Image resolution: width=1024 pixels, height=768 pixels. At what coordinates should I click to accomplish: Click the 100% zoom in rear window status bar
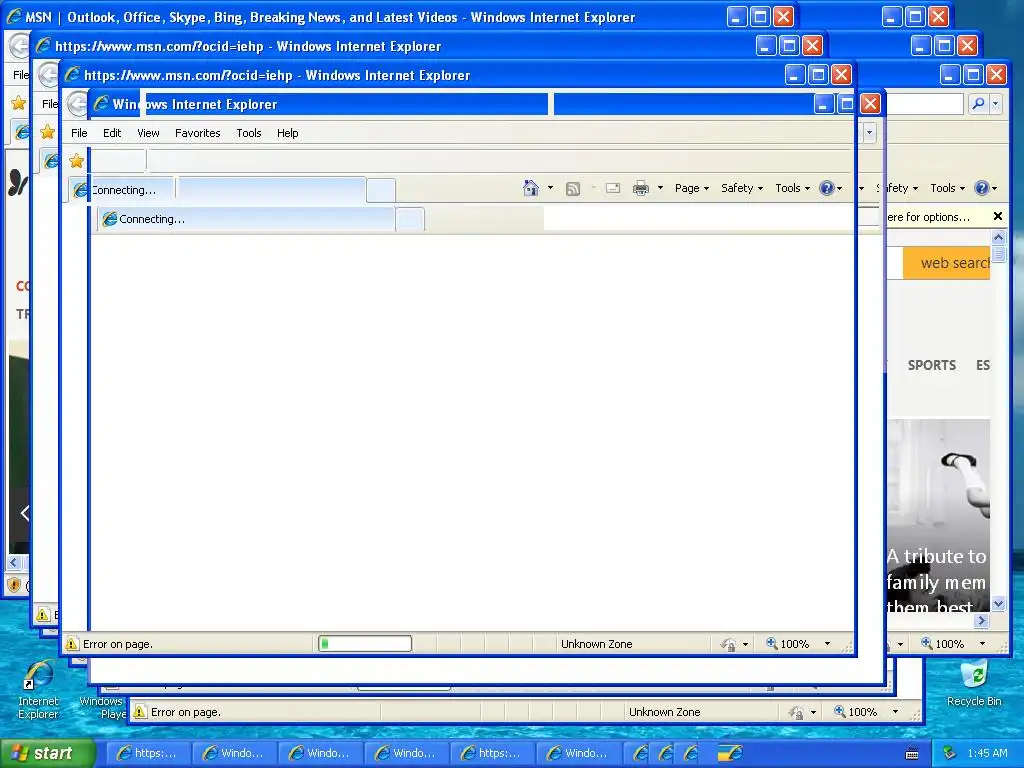[942, 644]
